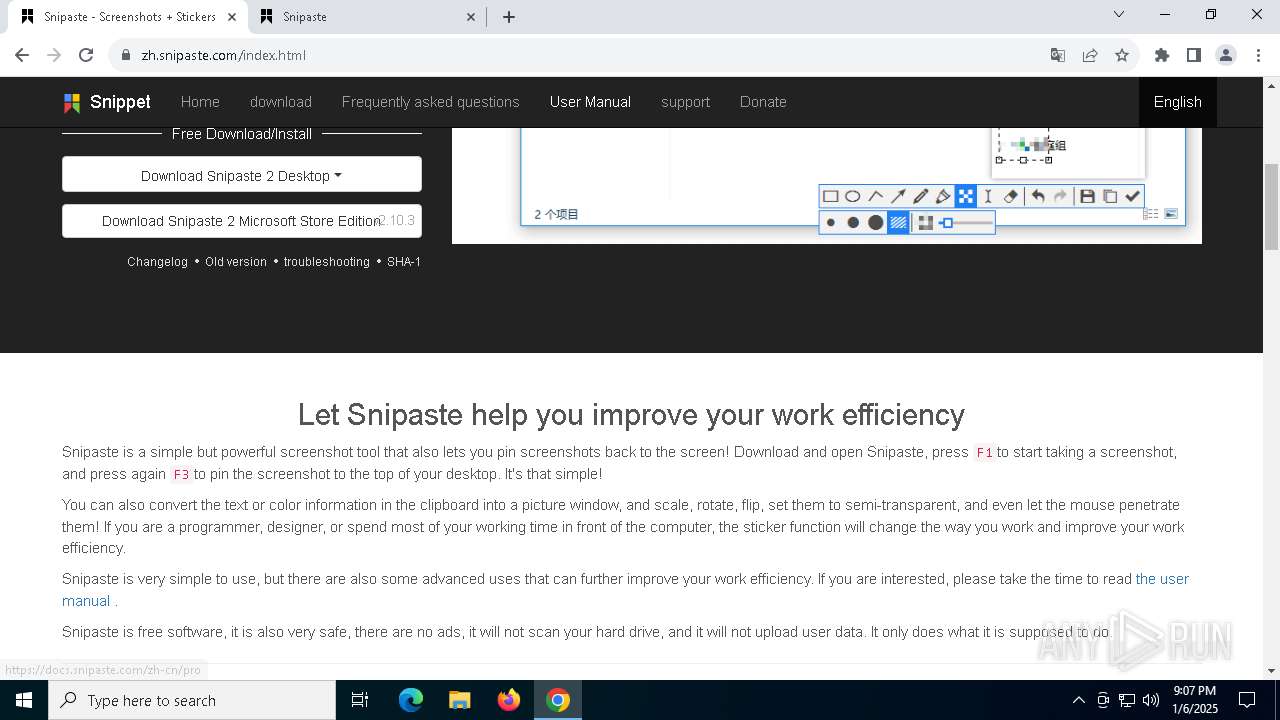Click the page vertical scrollbar thumb
Image resolution: width=1280 pixels, height=720 pixels.
point(1271,207)
